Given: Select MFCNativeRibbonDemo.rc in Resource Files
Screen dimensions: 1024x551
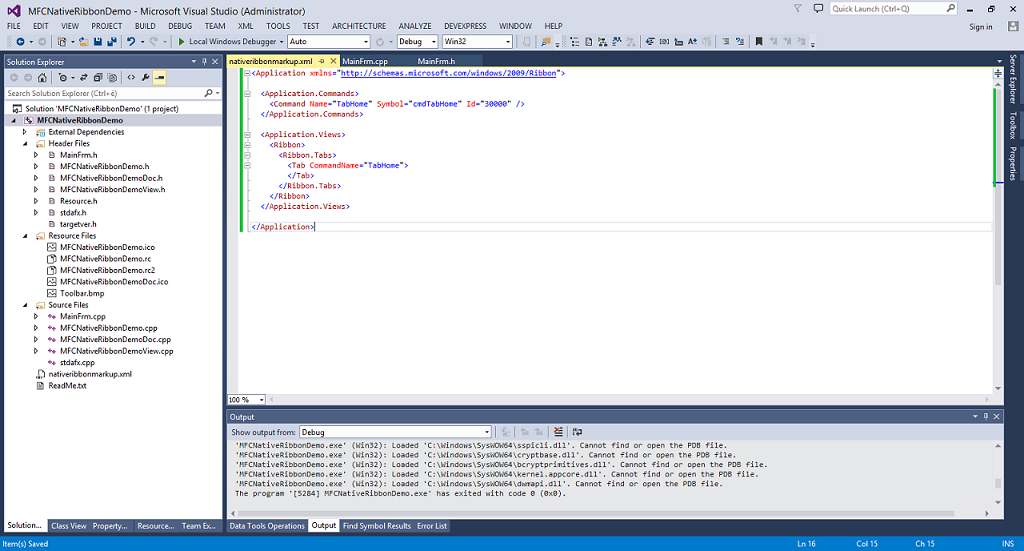Looking at the screenshot, I should point(105,259).
